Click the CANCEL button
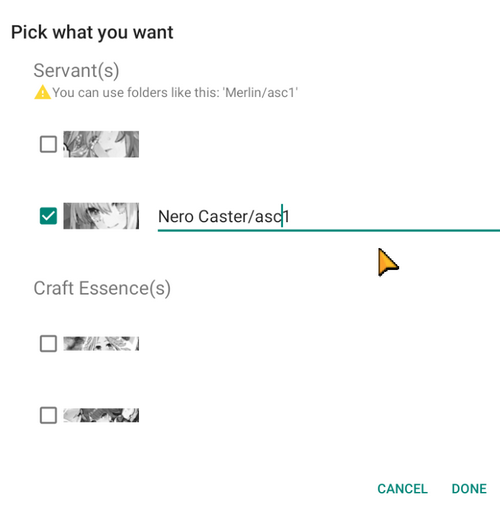Screen dimensions: 500x509 coord(402,489)
